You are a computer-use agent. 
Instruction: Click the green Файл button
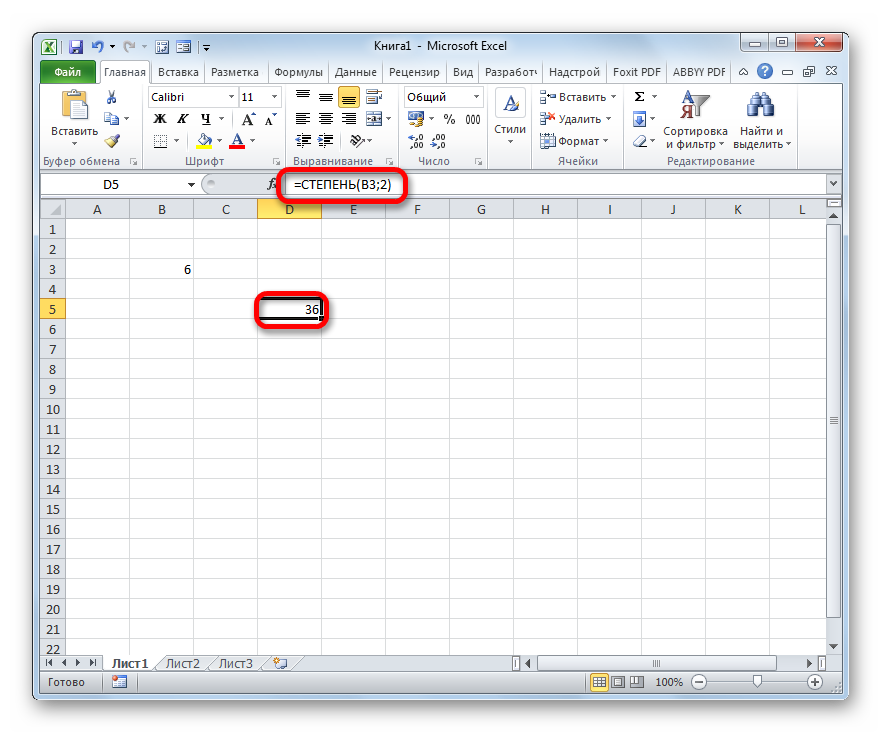[68, 72]
